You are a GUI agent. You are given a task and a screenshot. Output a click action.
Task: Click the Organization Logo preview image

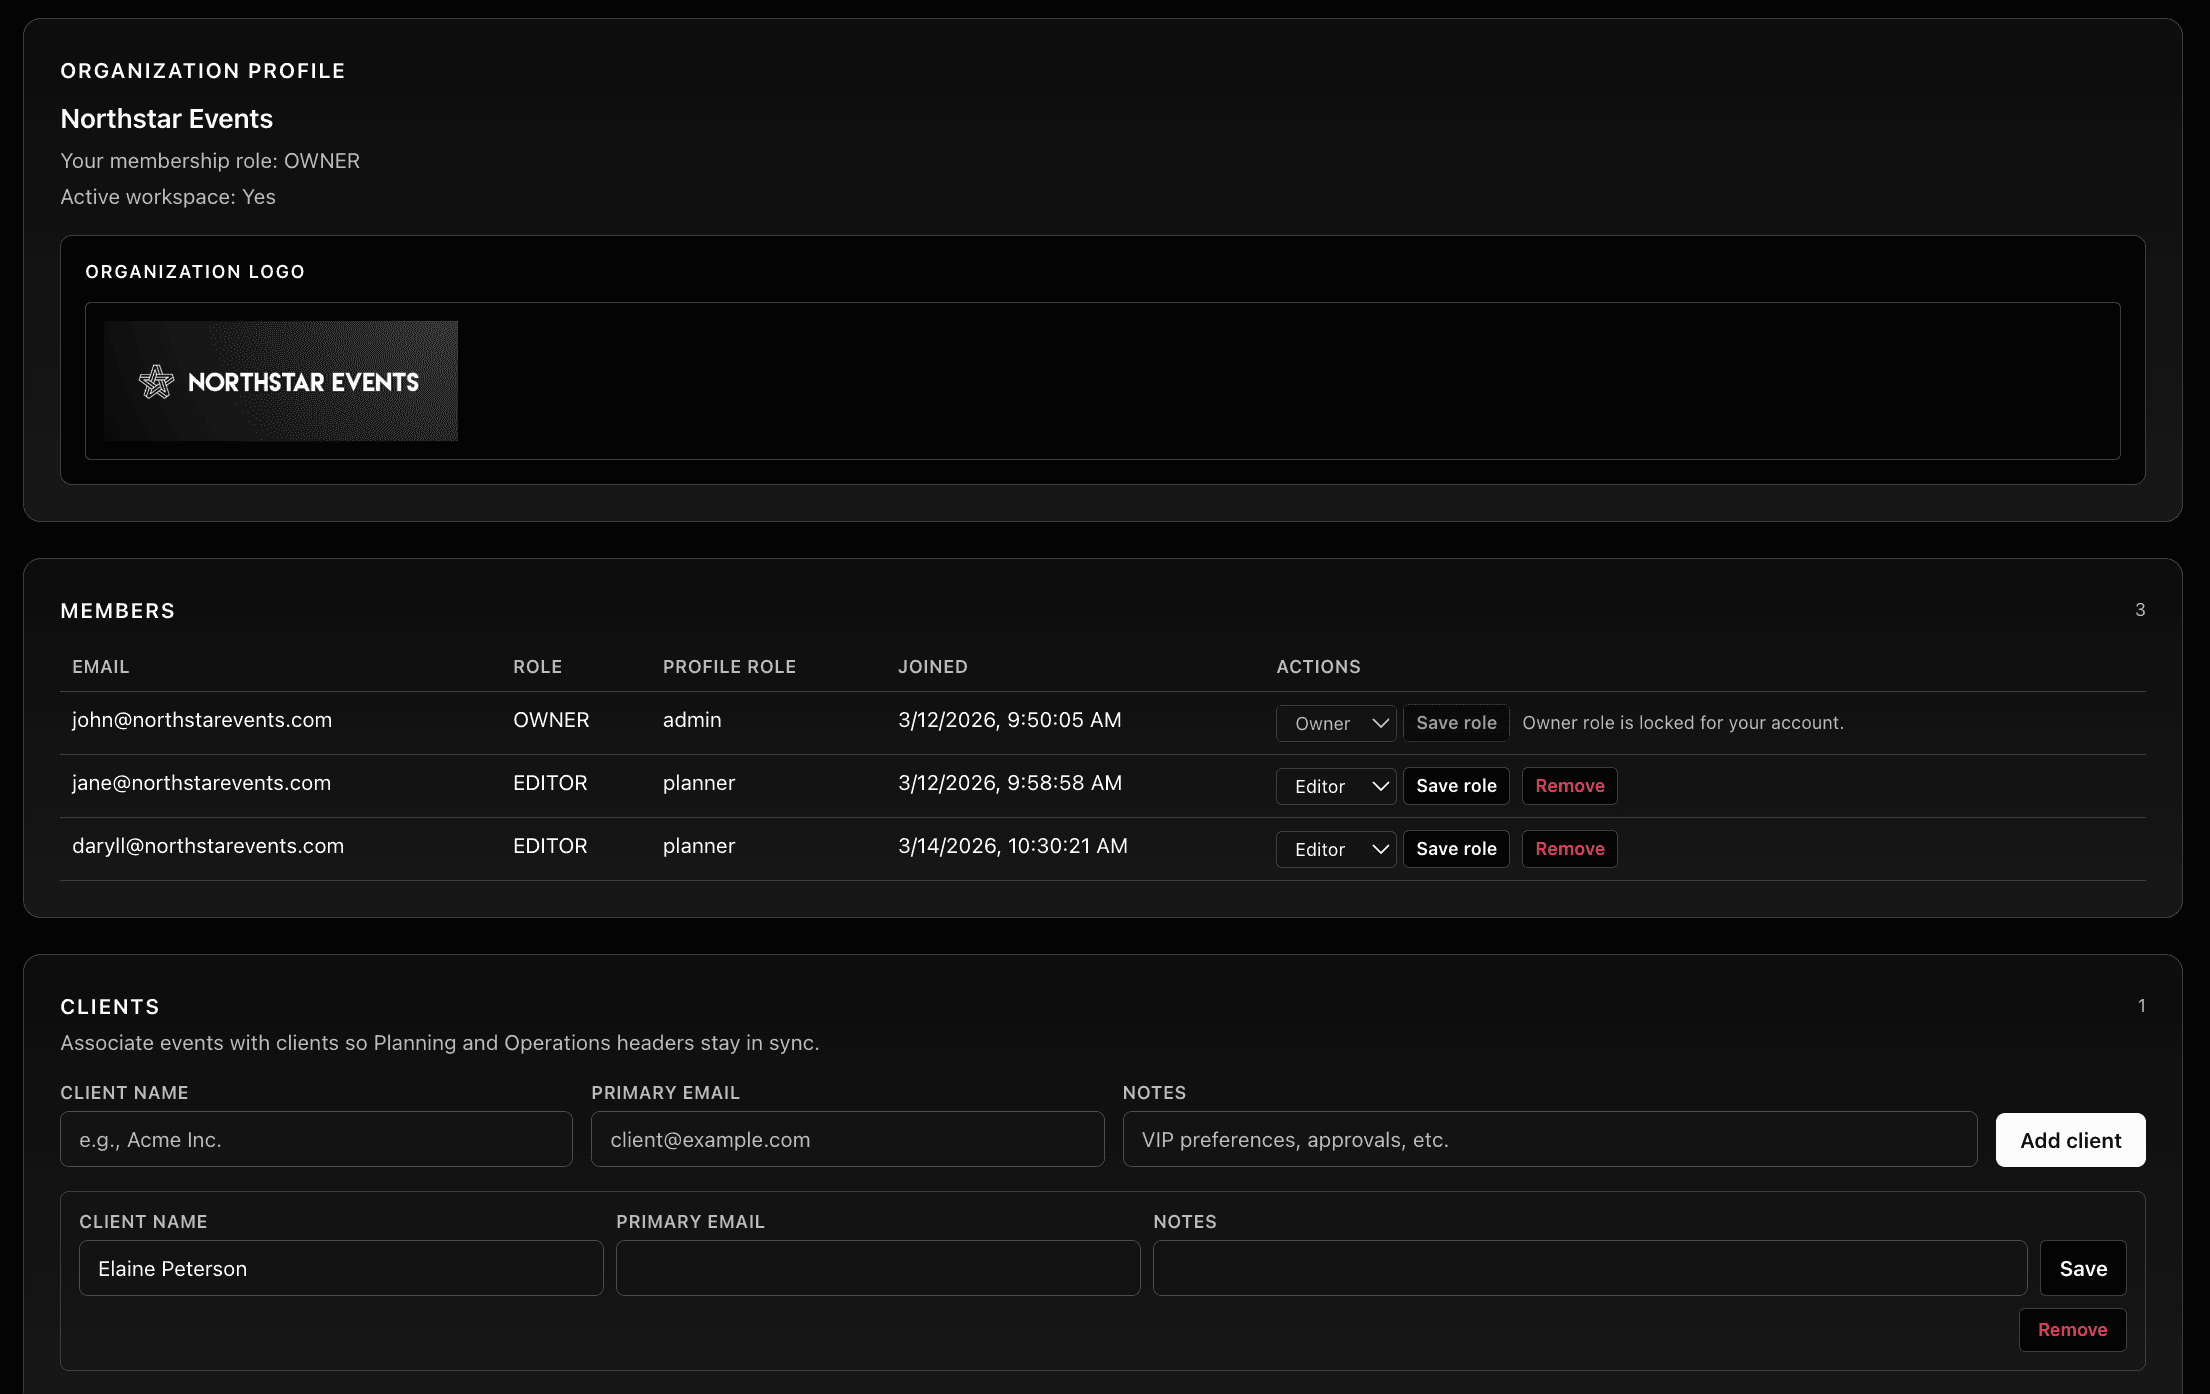point(280,381)
